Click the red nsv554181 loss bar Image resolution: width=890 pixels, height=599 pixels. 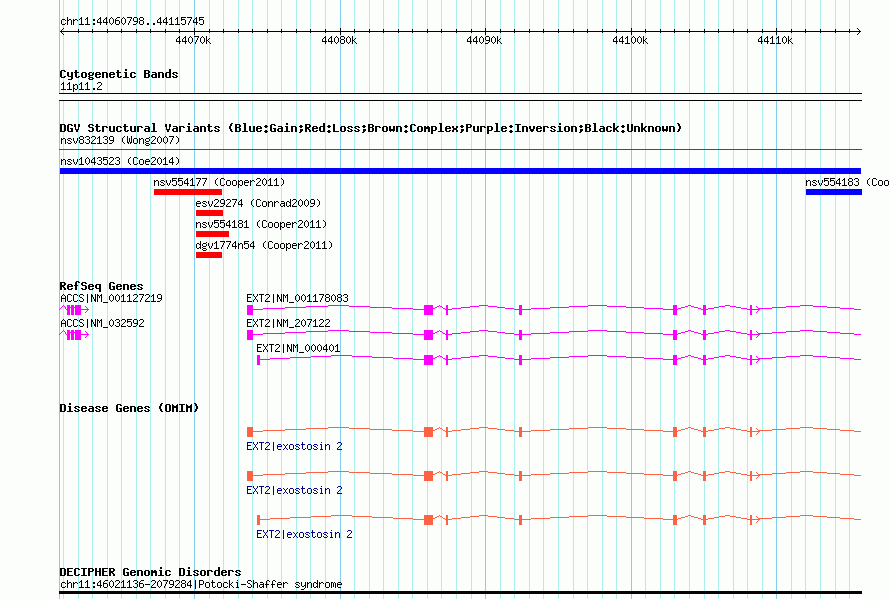point(212,234)
